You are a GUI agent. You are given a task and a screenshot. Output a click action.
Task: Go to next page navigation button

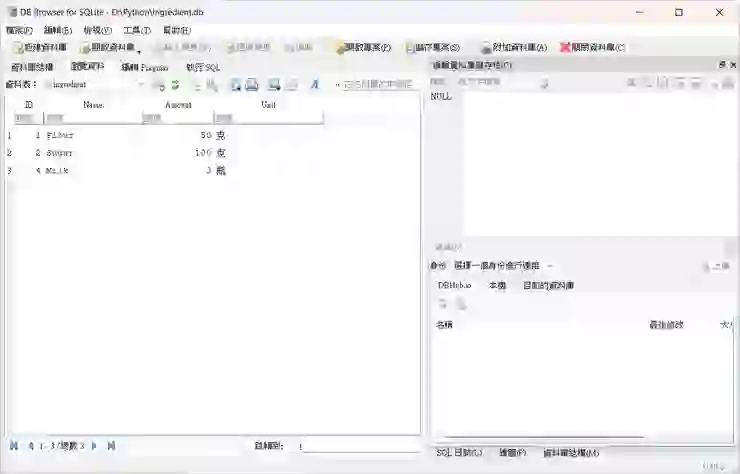pos(94,445)
